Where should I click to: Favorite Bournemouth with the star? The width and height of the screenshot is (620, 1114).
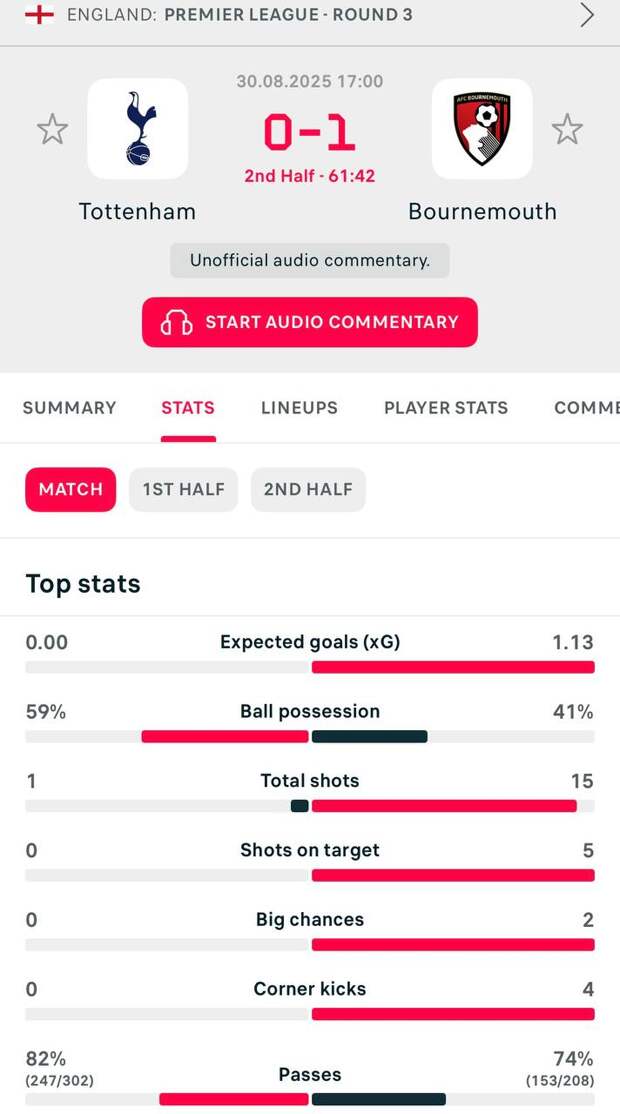(x=567, y=129)
